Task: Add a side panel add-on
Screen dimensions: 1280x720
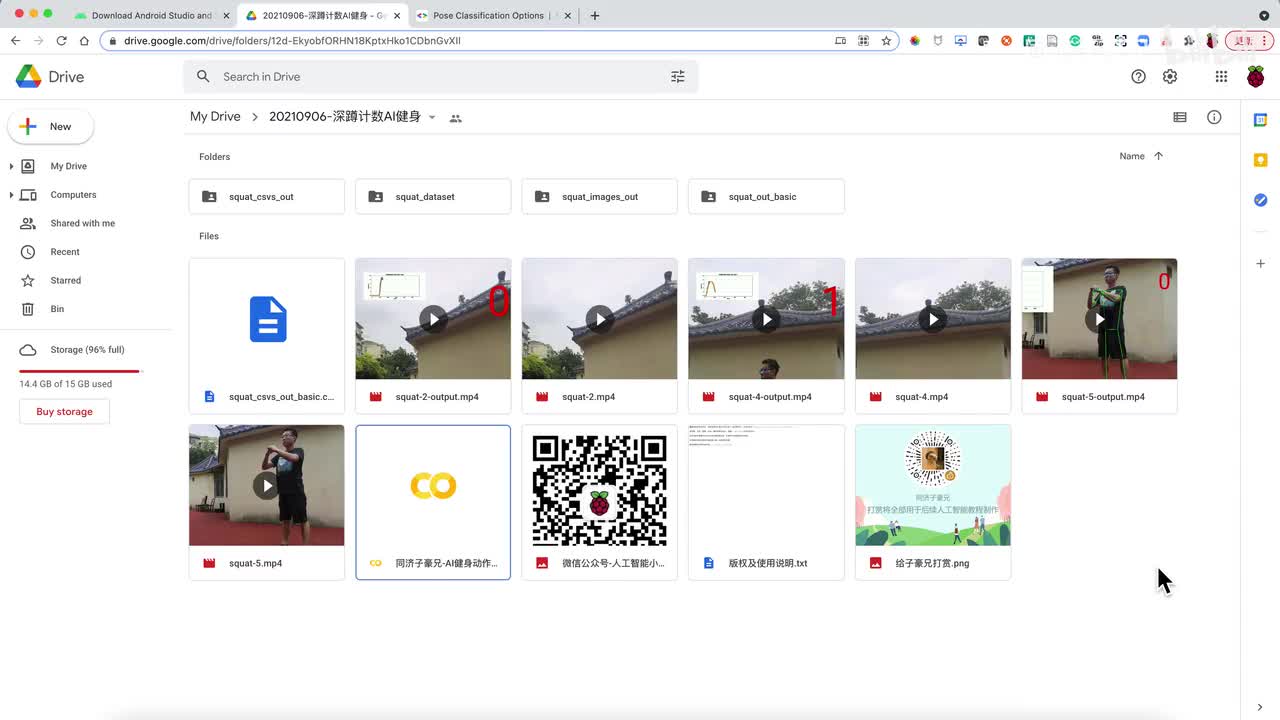Action: coord(1260,263)
